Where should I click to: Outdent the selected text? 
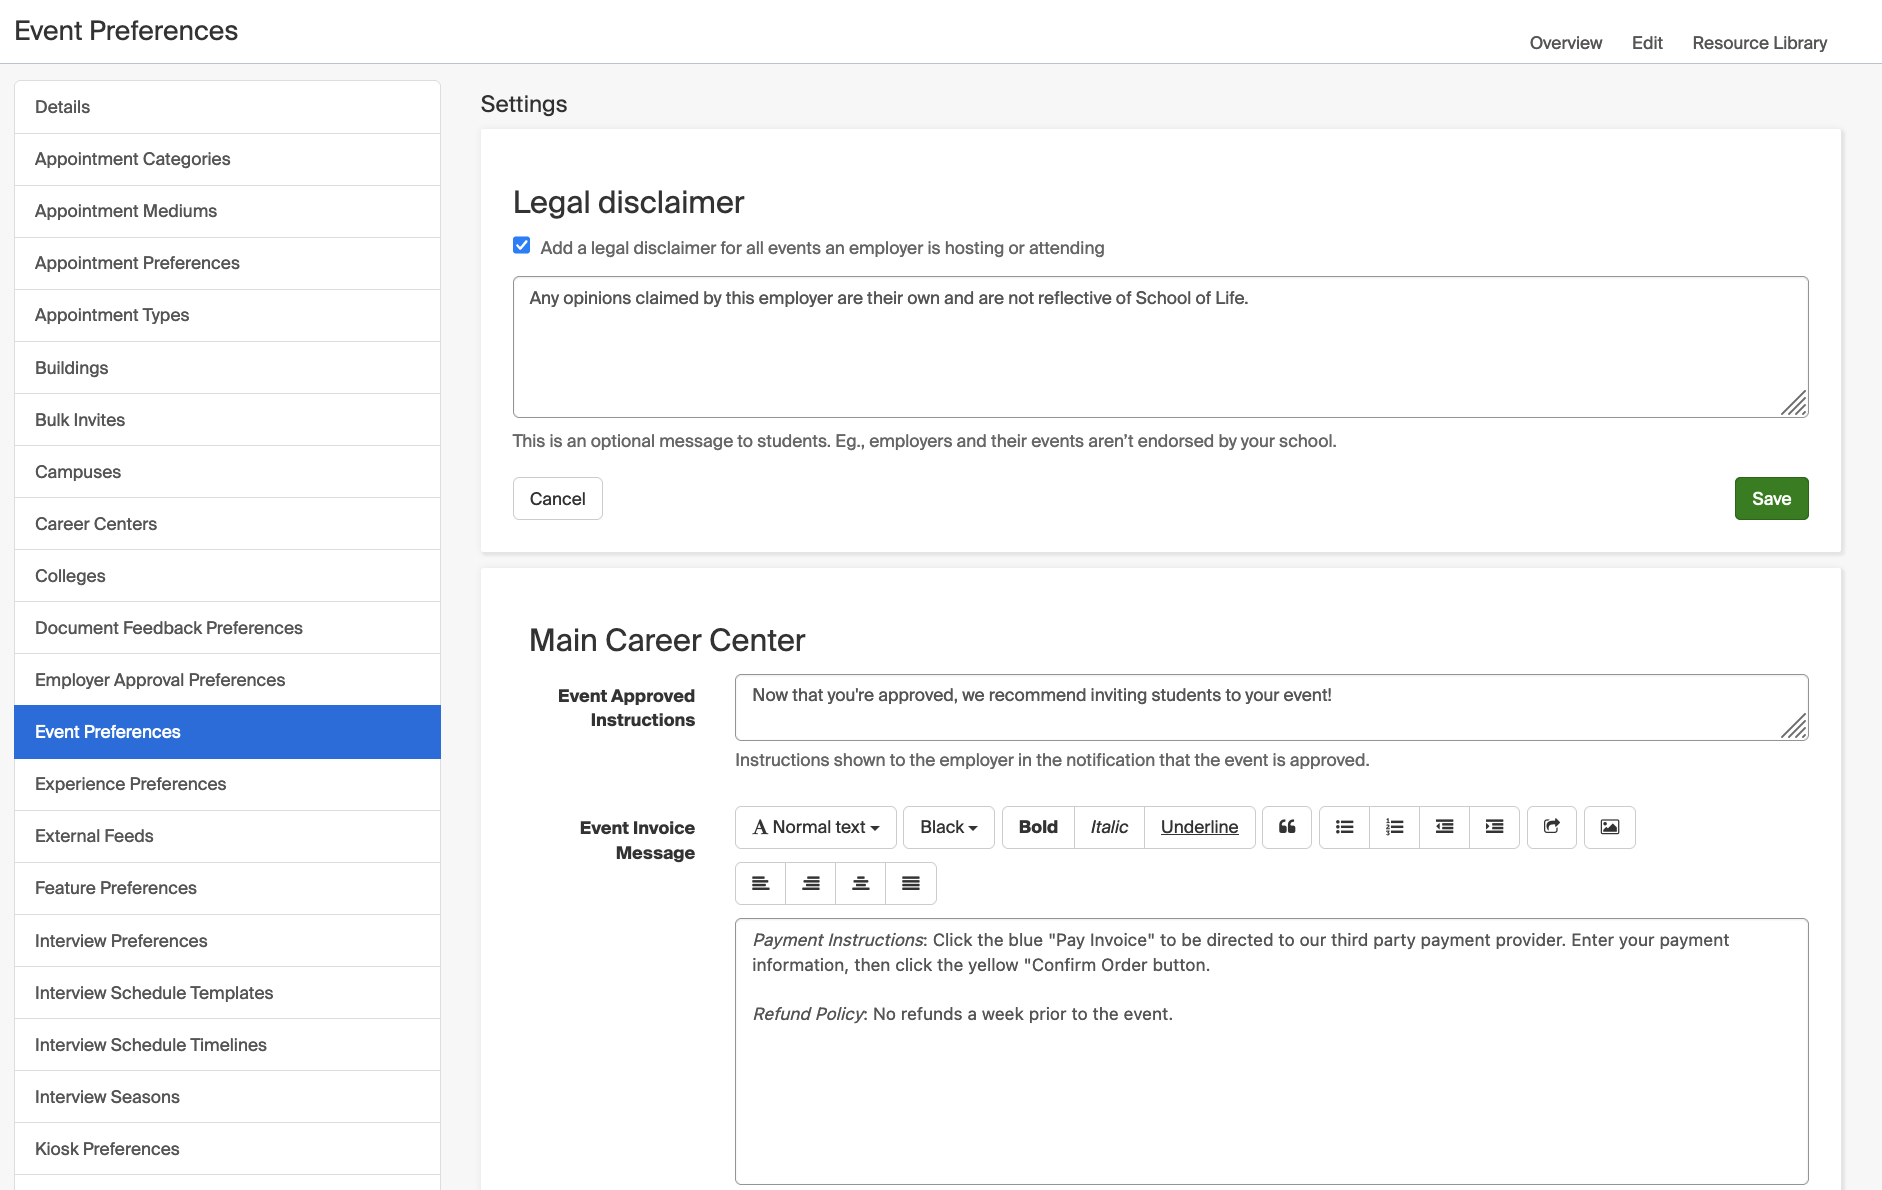(x=1445, y=827)
